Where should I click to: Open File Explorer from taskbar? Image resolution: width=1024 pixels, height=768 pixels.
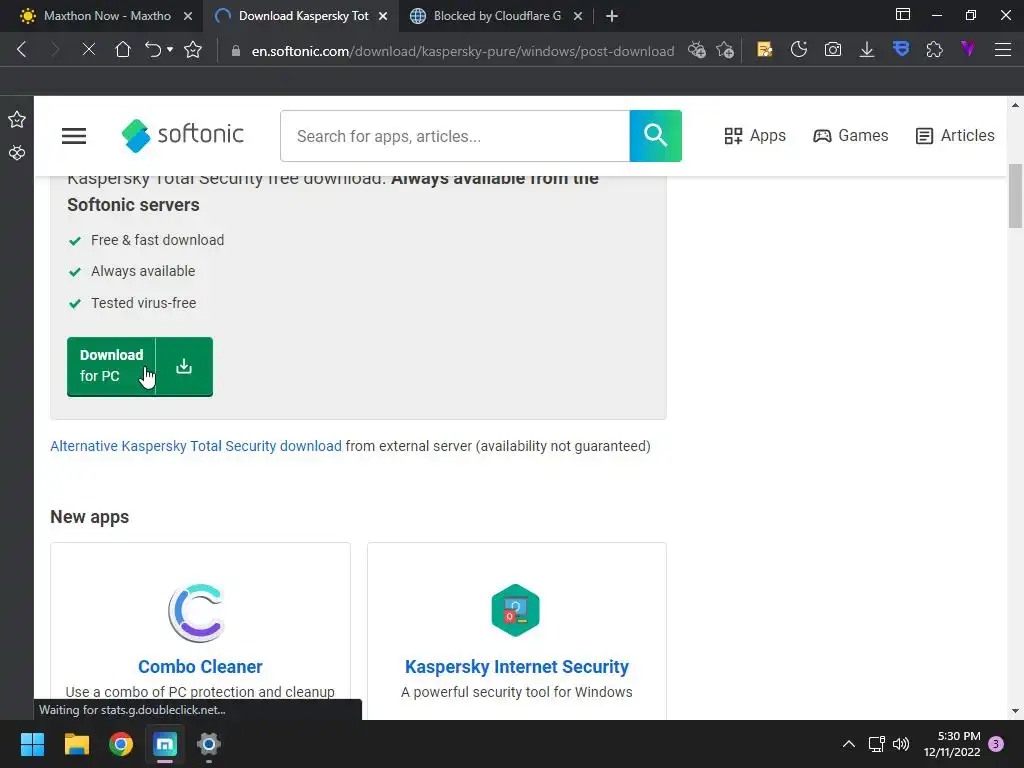point(76,744)
